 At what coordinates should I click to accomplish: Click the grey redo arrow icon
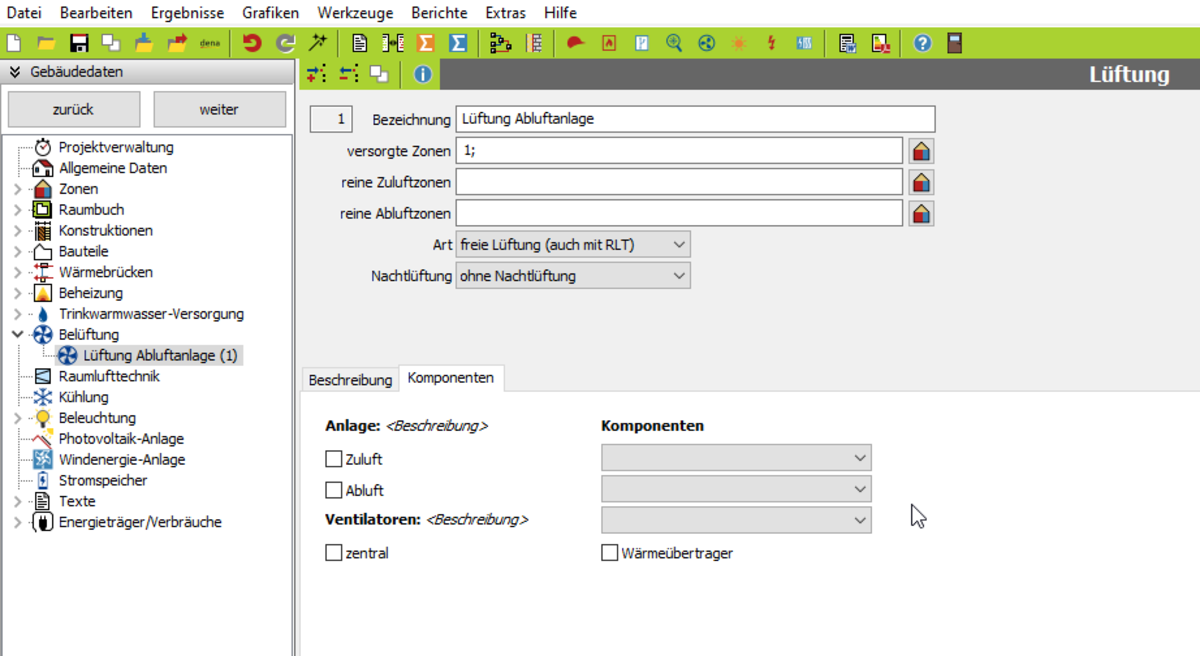pyautogui.click(x=285, y=43)
